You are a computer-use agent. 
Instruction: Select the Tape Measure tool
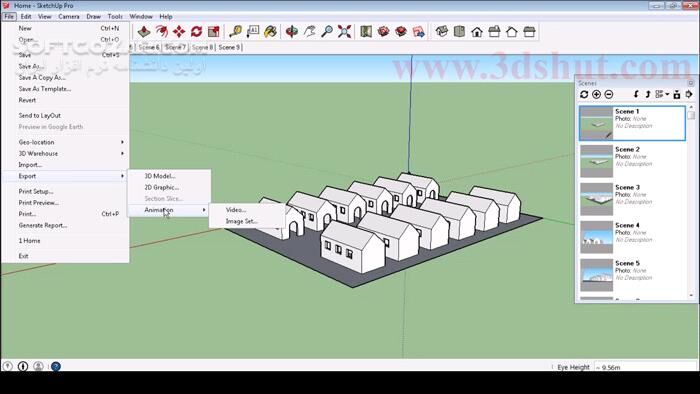(x=235, y=31)
